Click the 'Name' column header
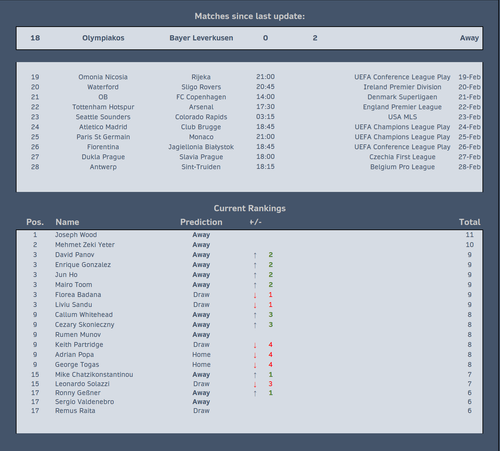The height and width of the screenshot is (451, 500). pyautogui.click(x=67, y=222)
